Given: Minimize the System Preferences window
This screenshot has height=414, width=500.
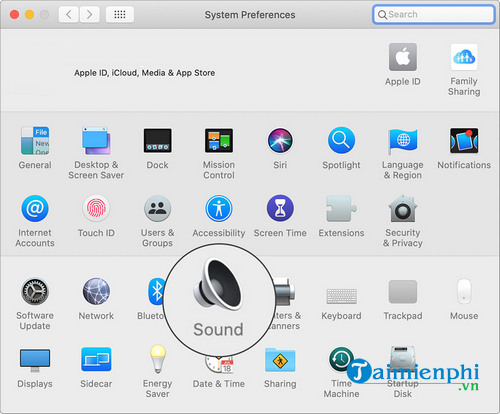Looking at the screenshot, I should coord(29,15).
